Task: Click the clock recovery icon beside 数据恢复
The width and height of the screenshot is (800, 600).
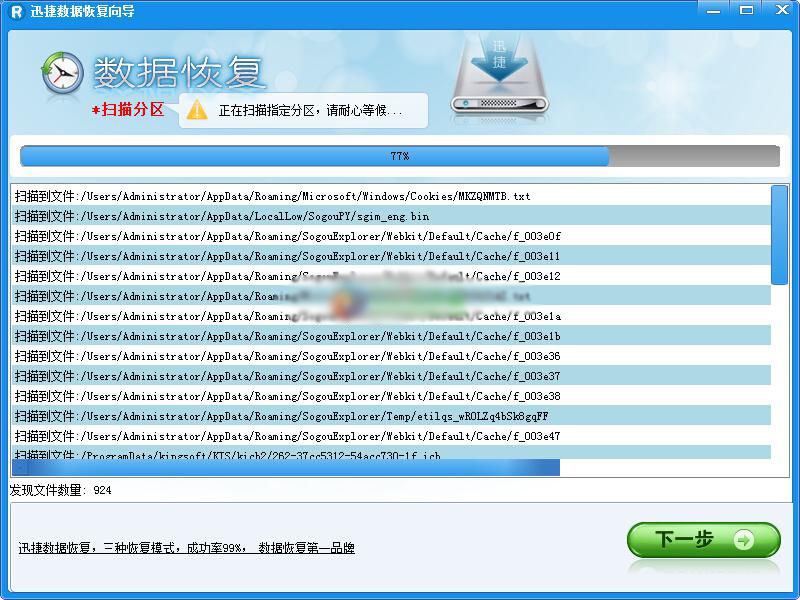Action: (x=62, y=73)
